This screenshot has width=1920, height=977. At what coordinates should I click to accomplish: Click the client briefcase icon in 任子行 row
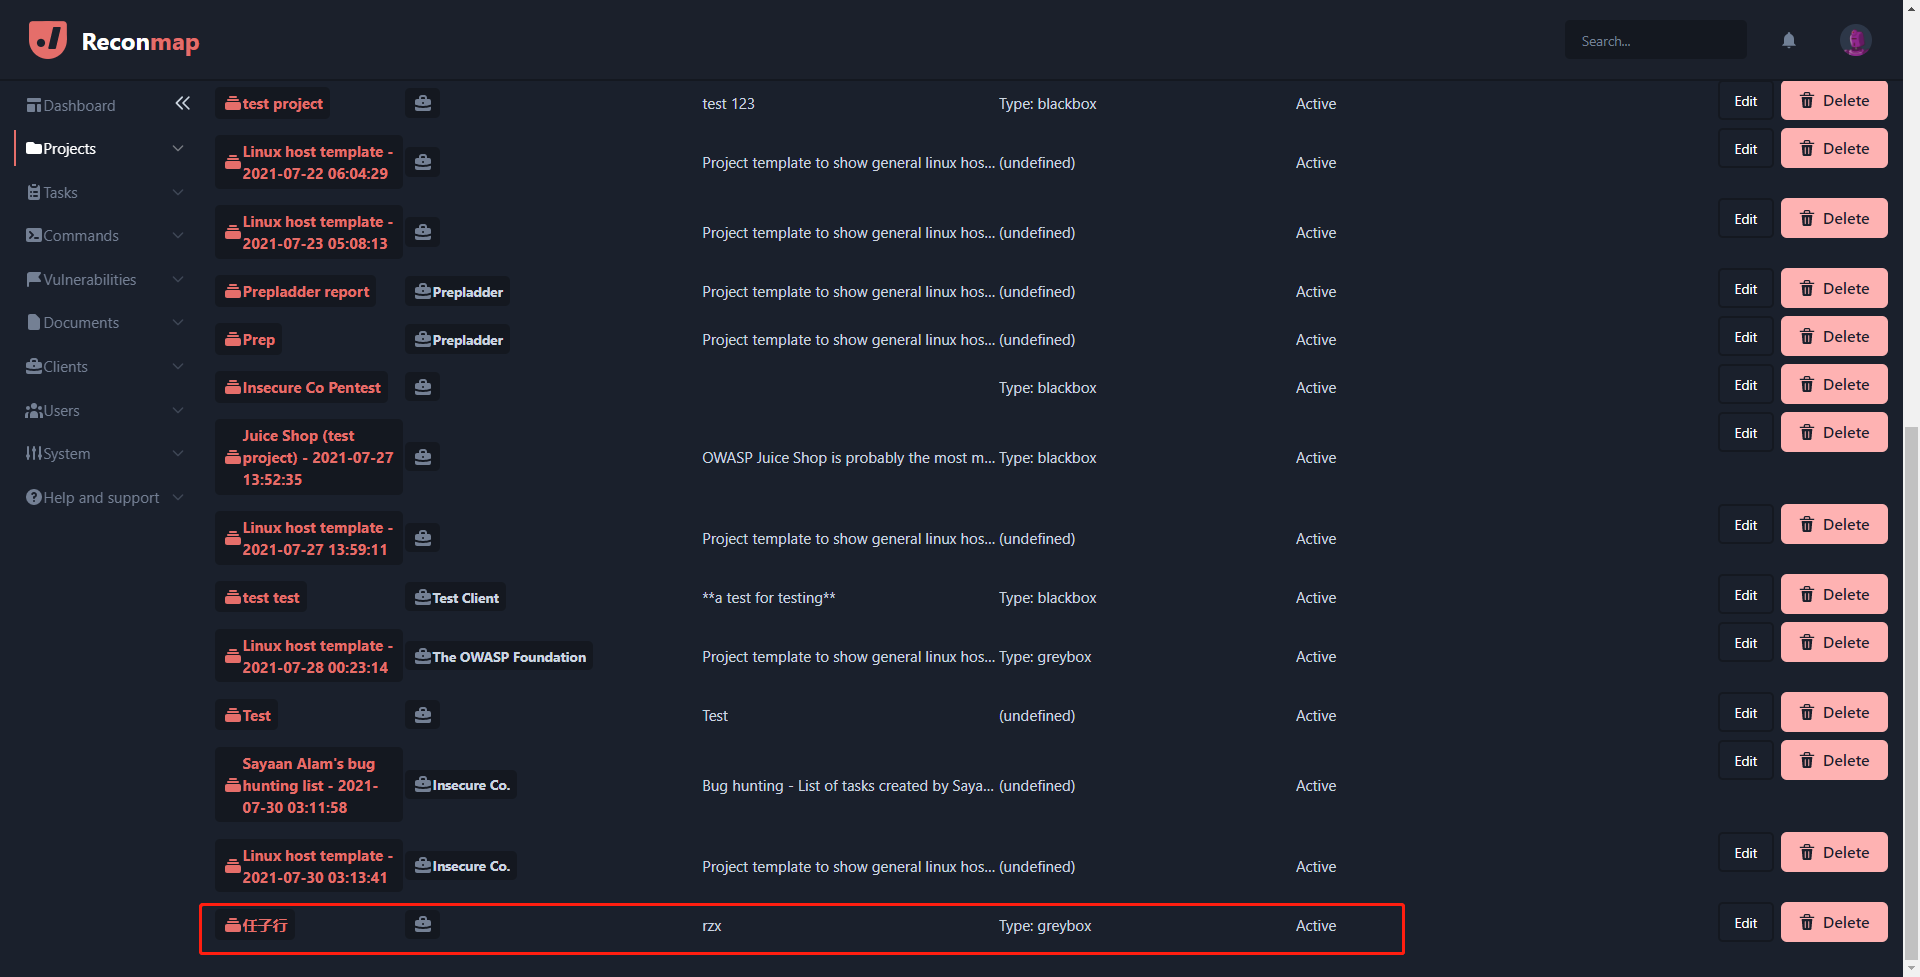(423, 925)
